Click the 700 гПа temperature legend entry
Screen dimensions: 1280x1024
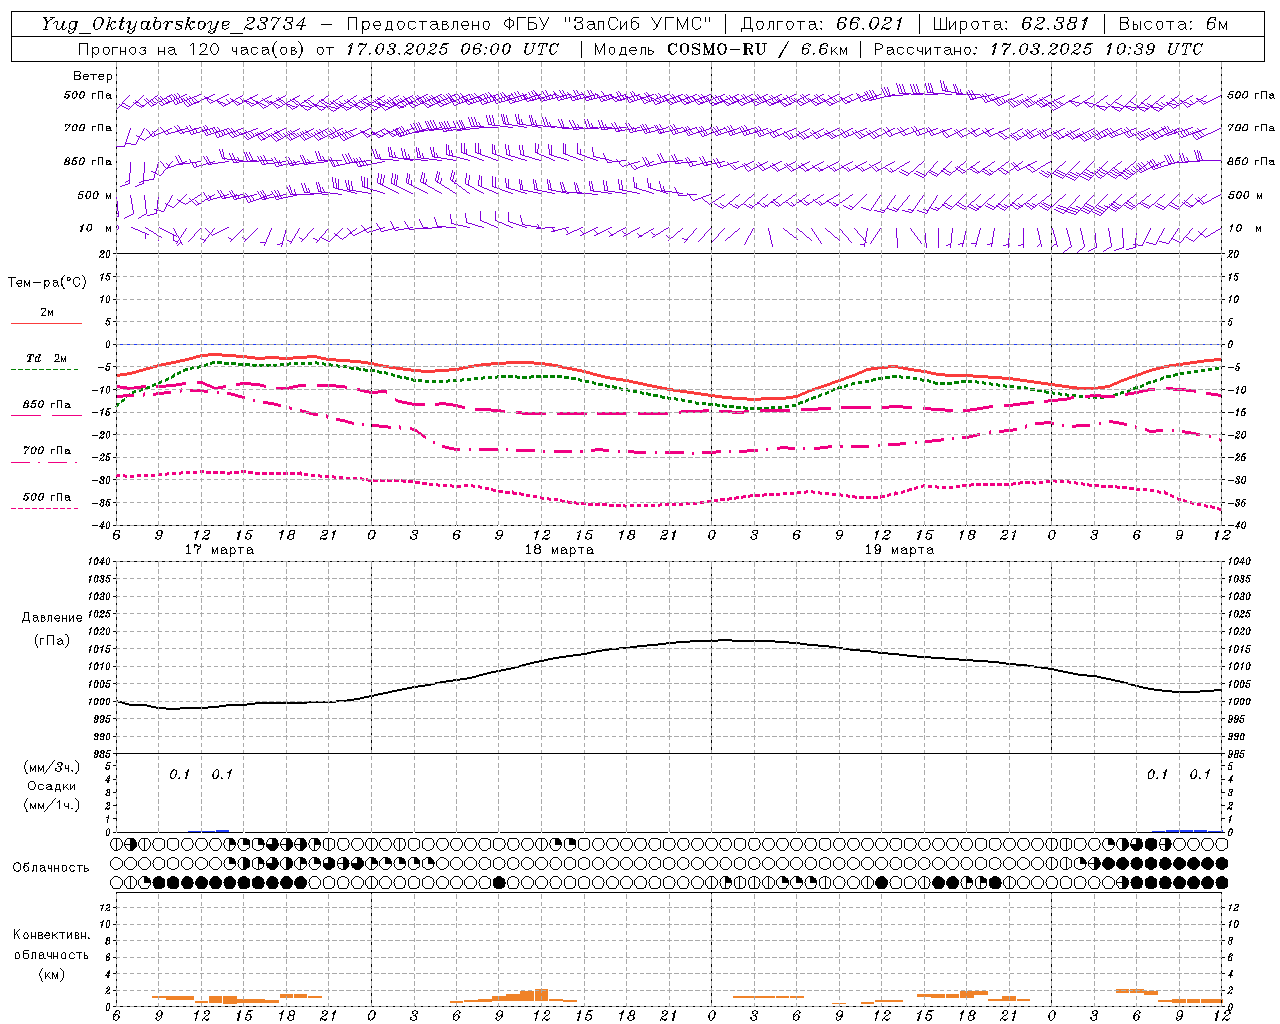pyautogui.click(x=47, y=451)
